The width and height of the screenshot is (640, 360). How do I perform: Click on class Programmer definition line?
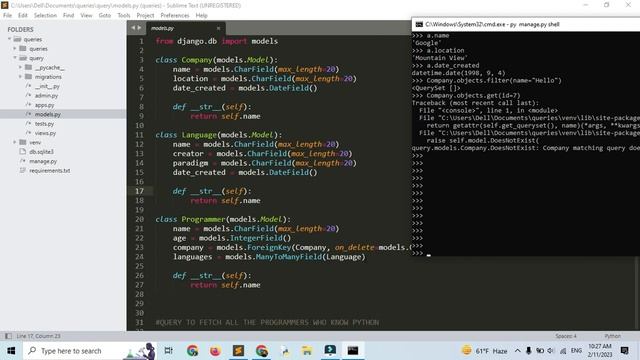pyautogui.click(x=223, y=219)
